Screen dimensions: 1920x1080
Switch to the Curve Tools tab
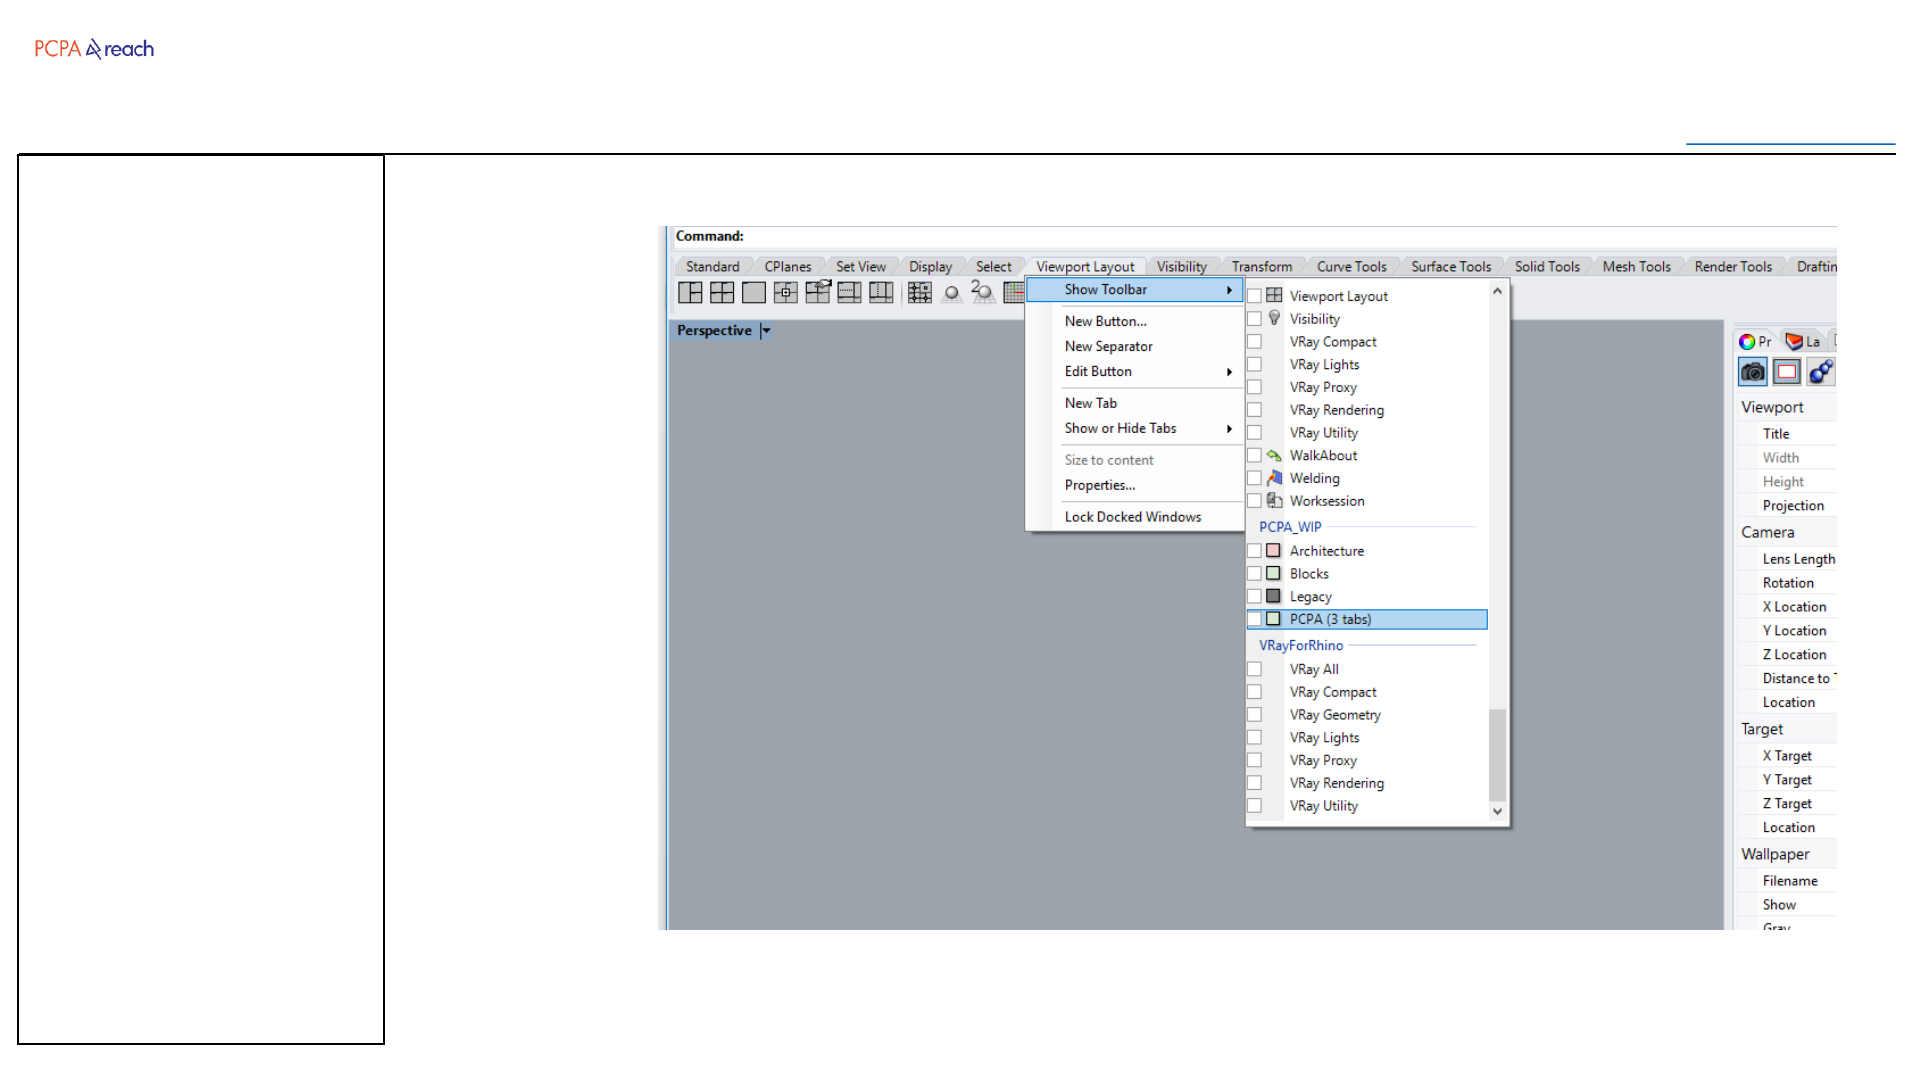coord(1351,267)
